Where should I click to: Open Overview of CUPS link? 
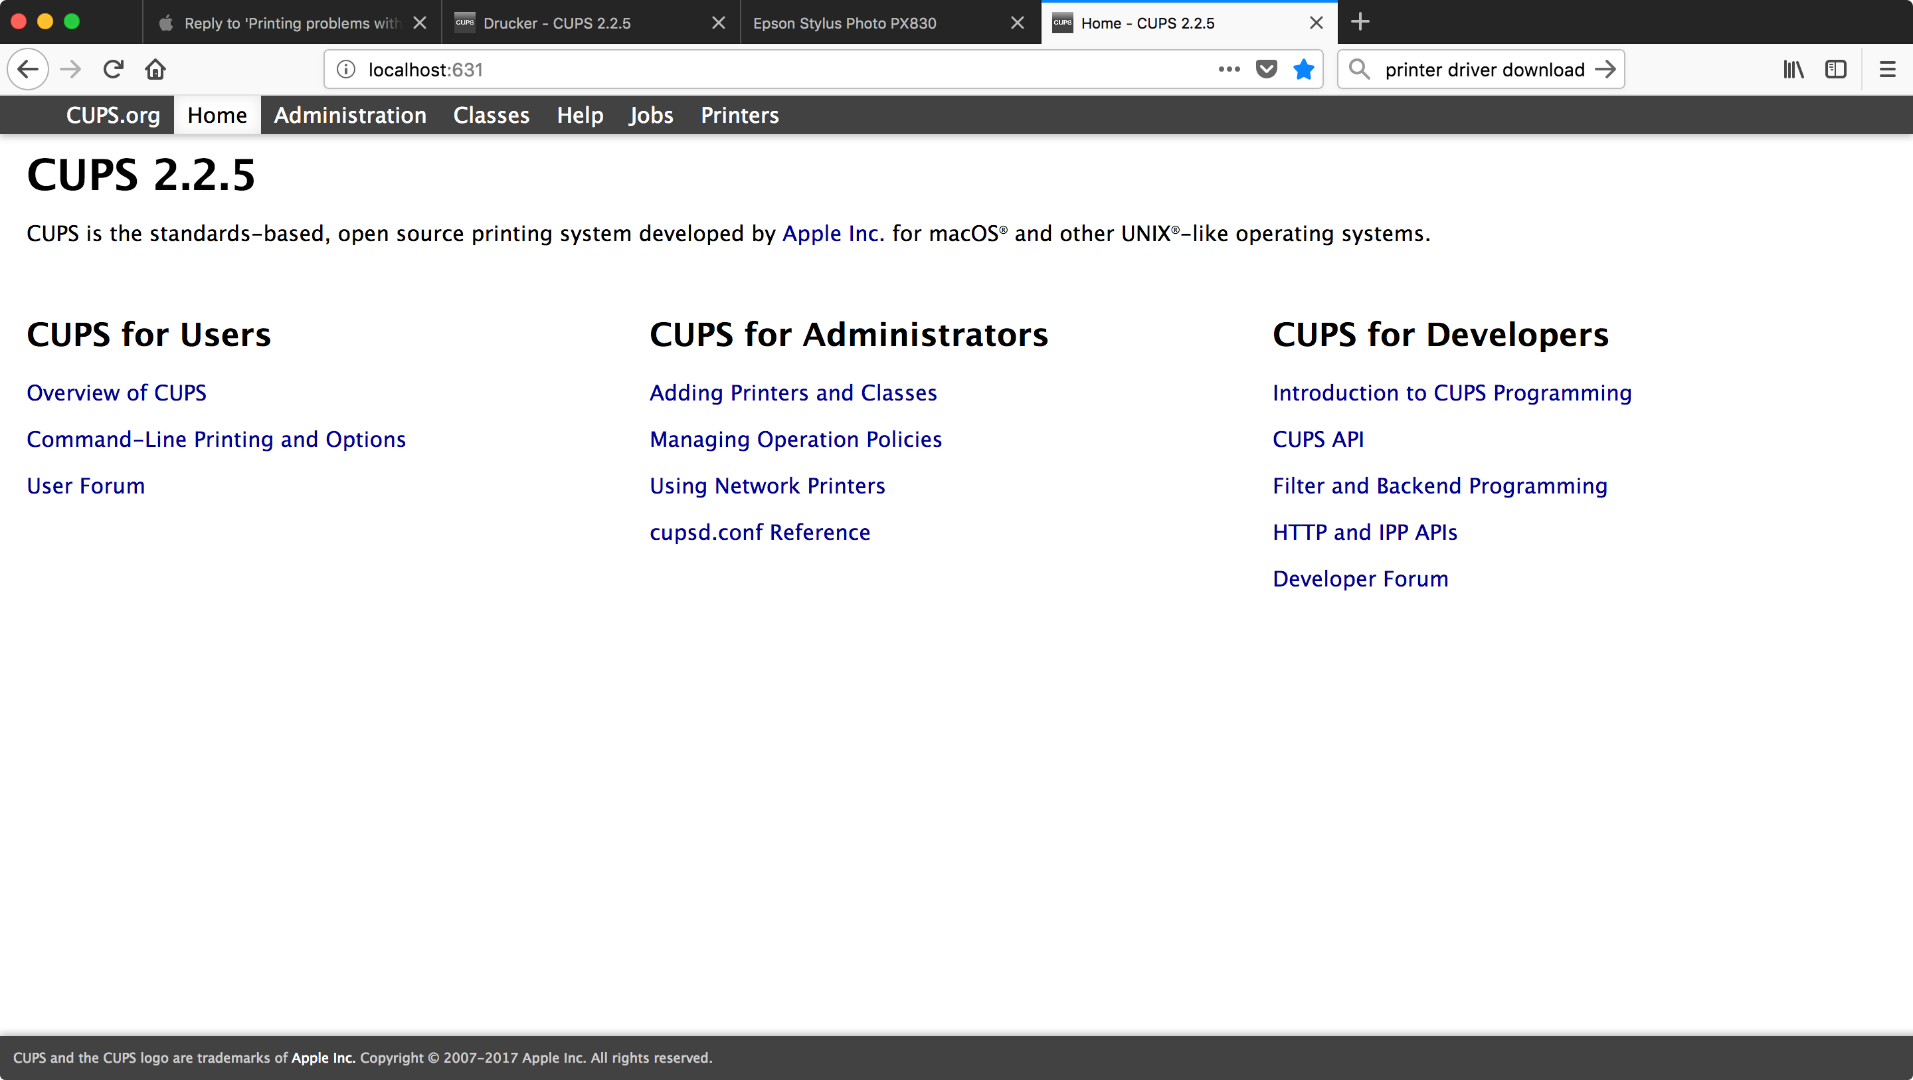(117, 393)
